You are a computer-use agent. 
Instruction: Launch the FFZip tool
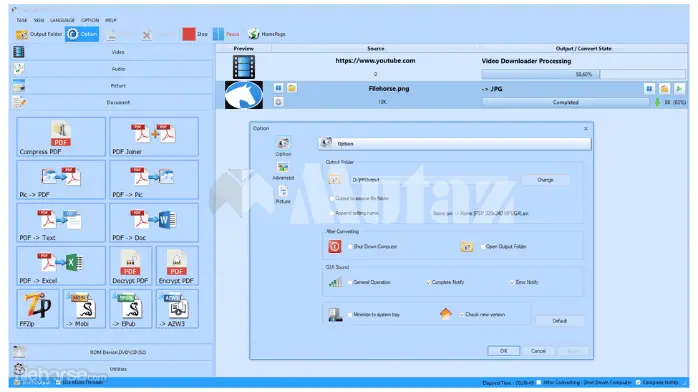(x=38, y=309)
